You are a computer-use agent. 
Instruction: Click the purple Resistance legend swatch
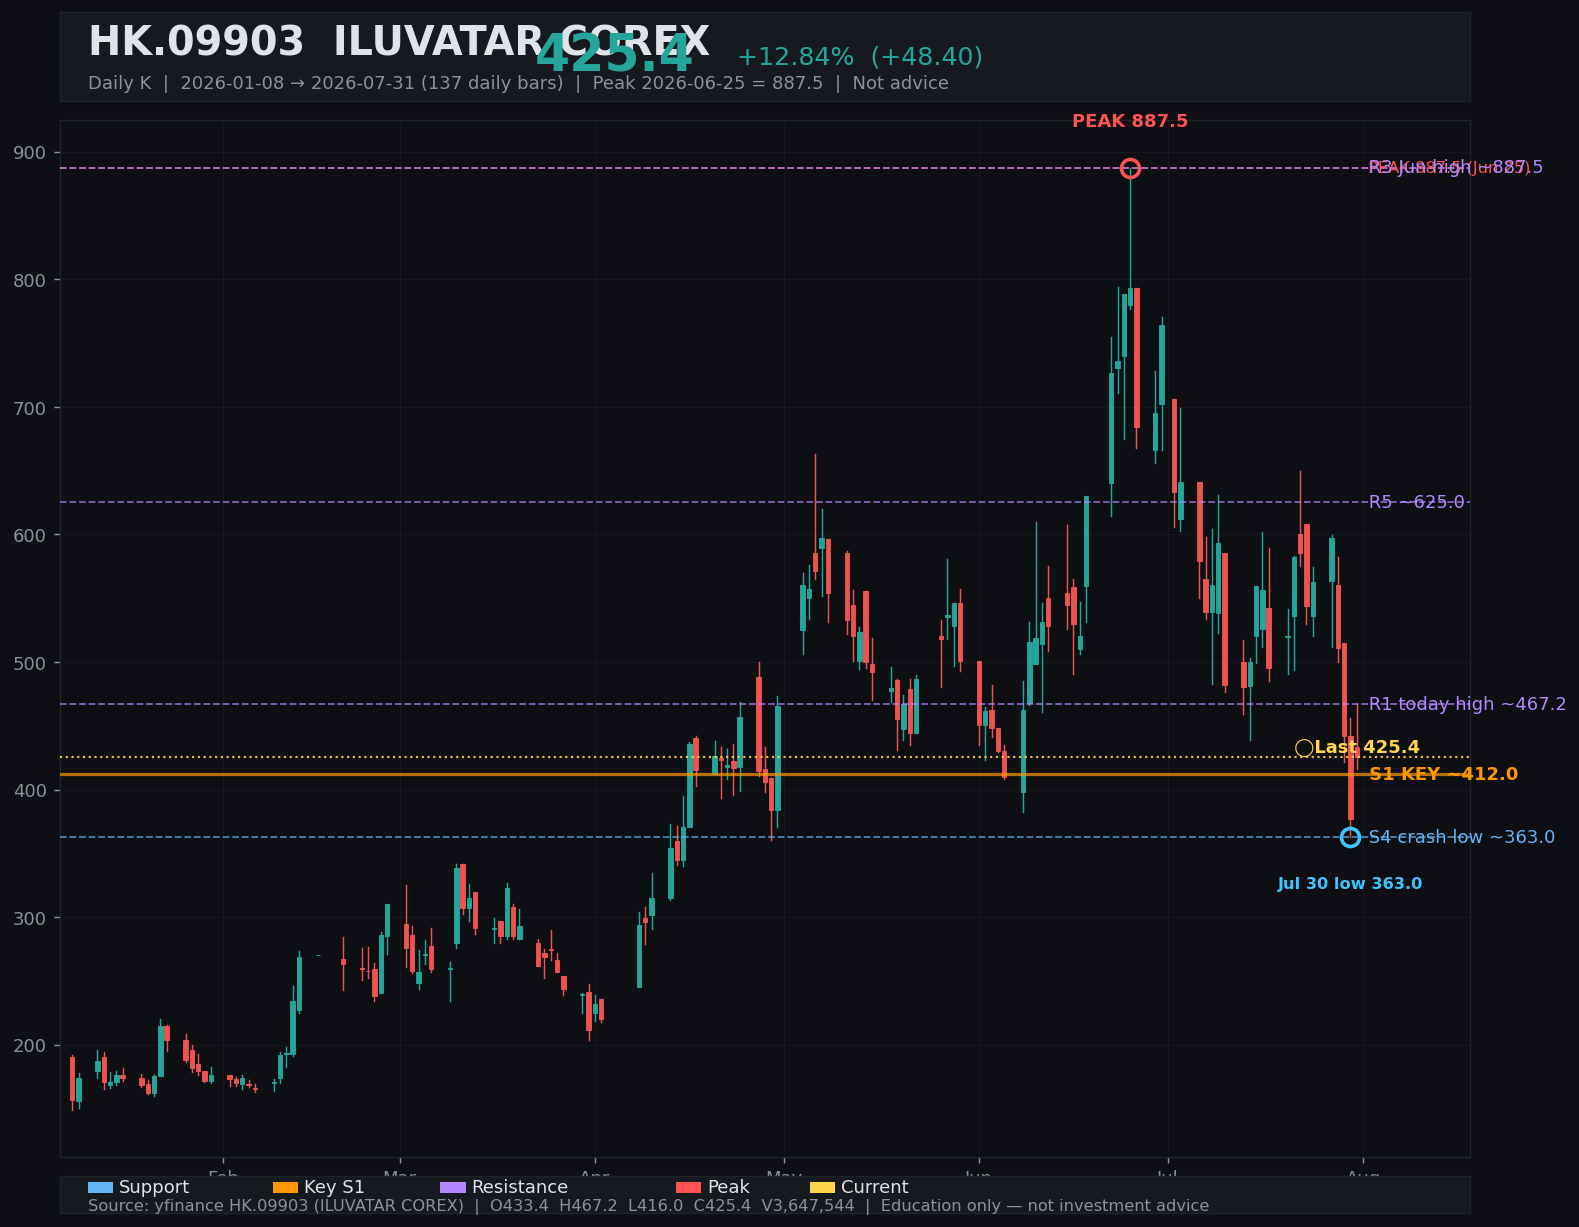453,1187
